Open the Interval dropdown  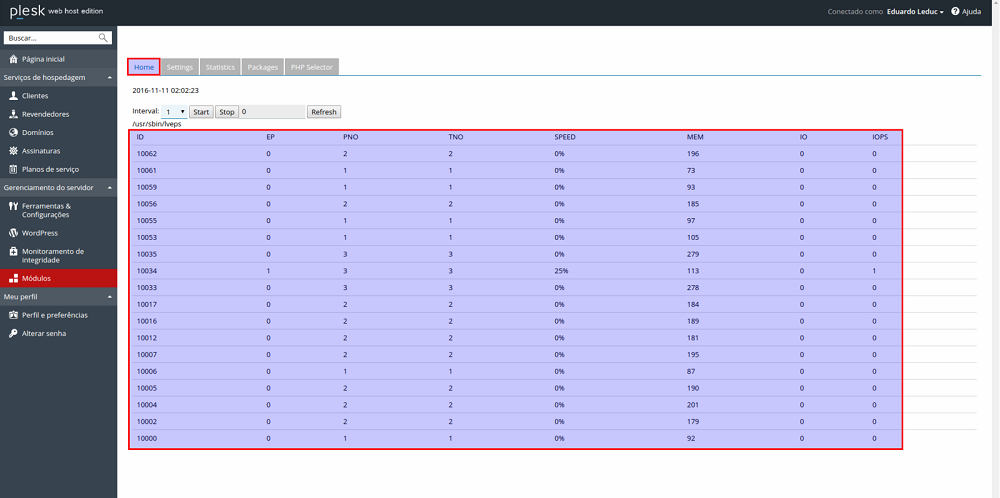pyautogui.click(x=175, y=112)
